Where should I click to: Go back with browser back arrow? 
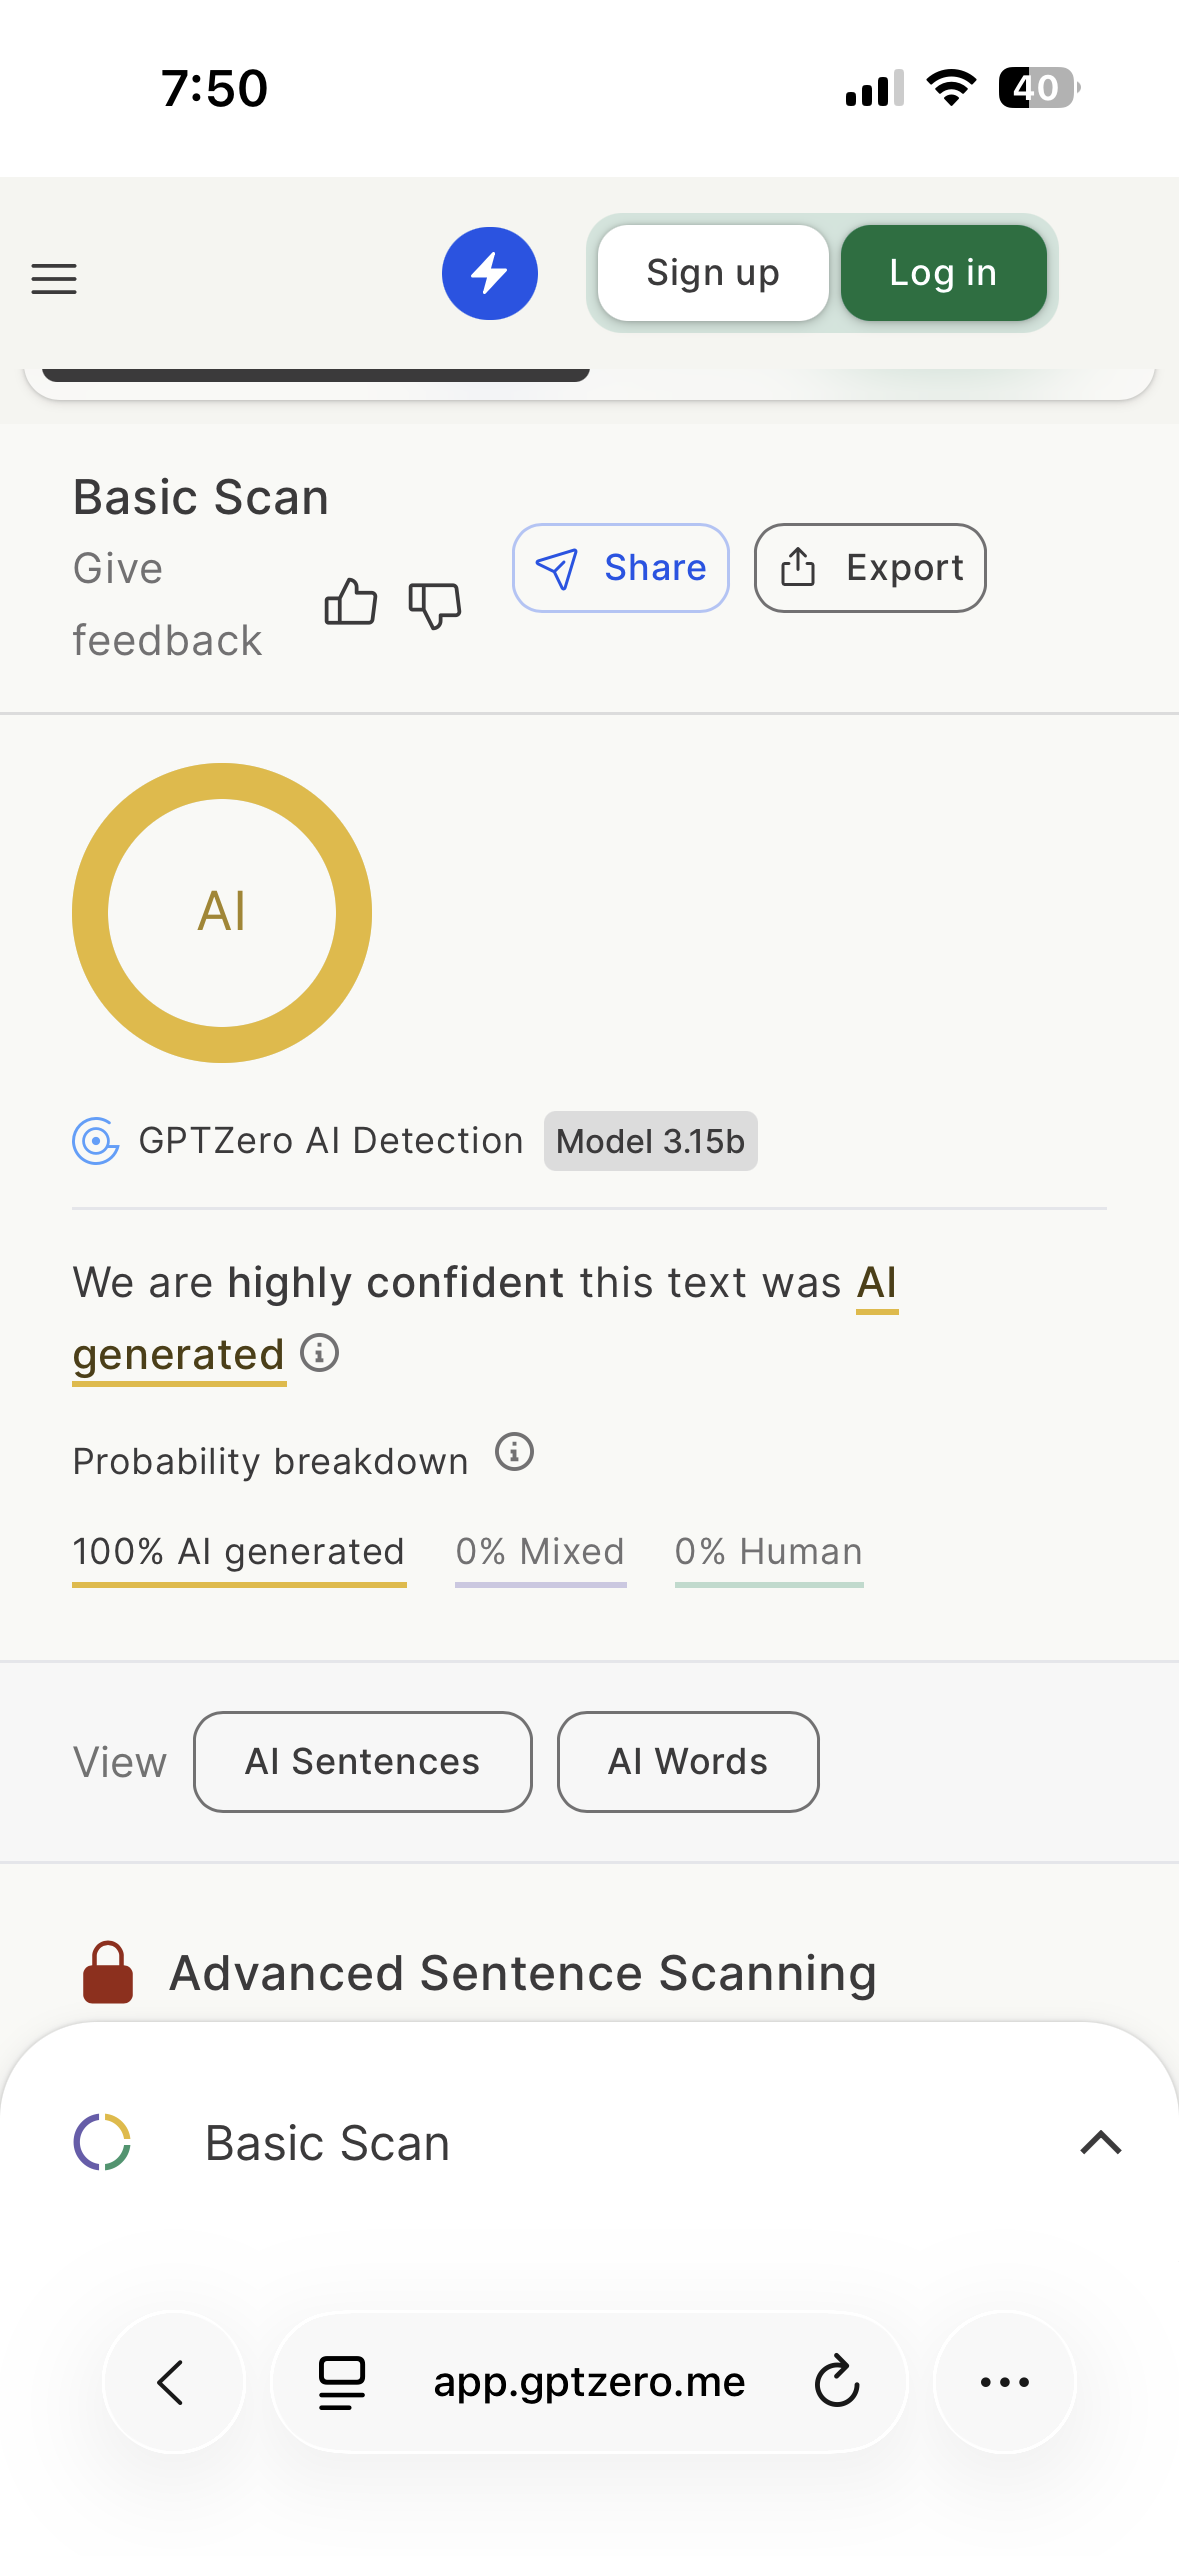click(173, 2382)
